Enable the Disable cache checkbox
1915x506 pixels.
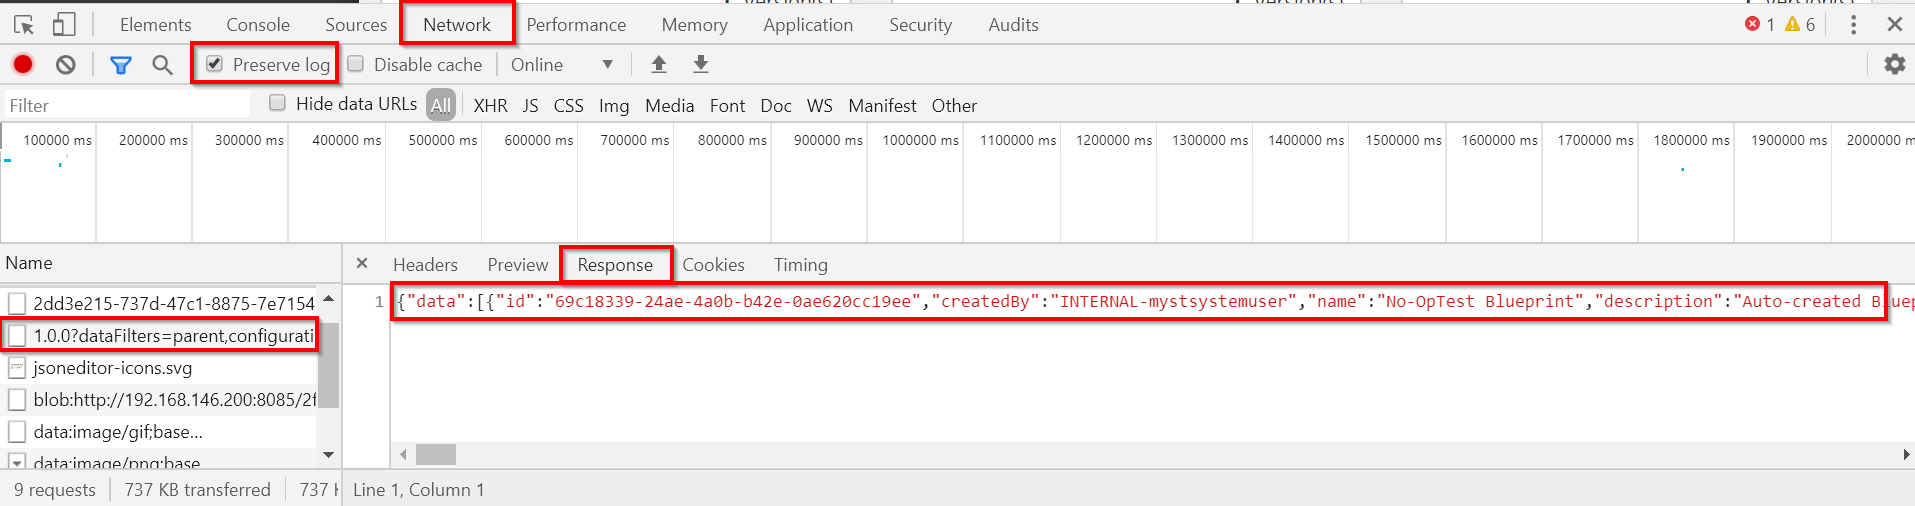tap(356, 64)
